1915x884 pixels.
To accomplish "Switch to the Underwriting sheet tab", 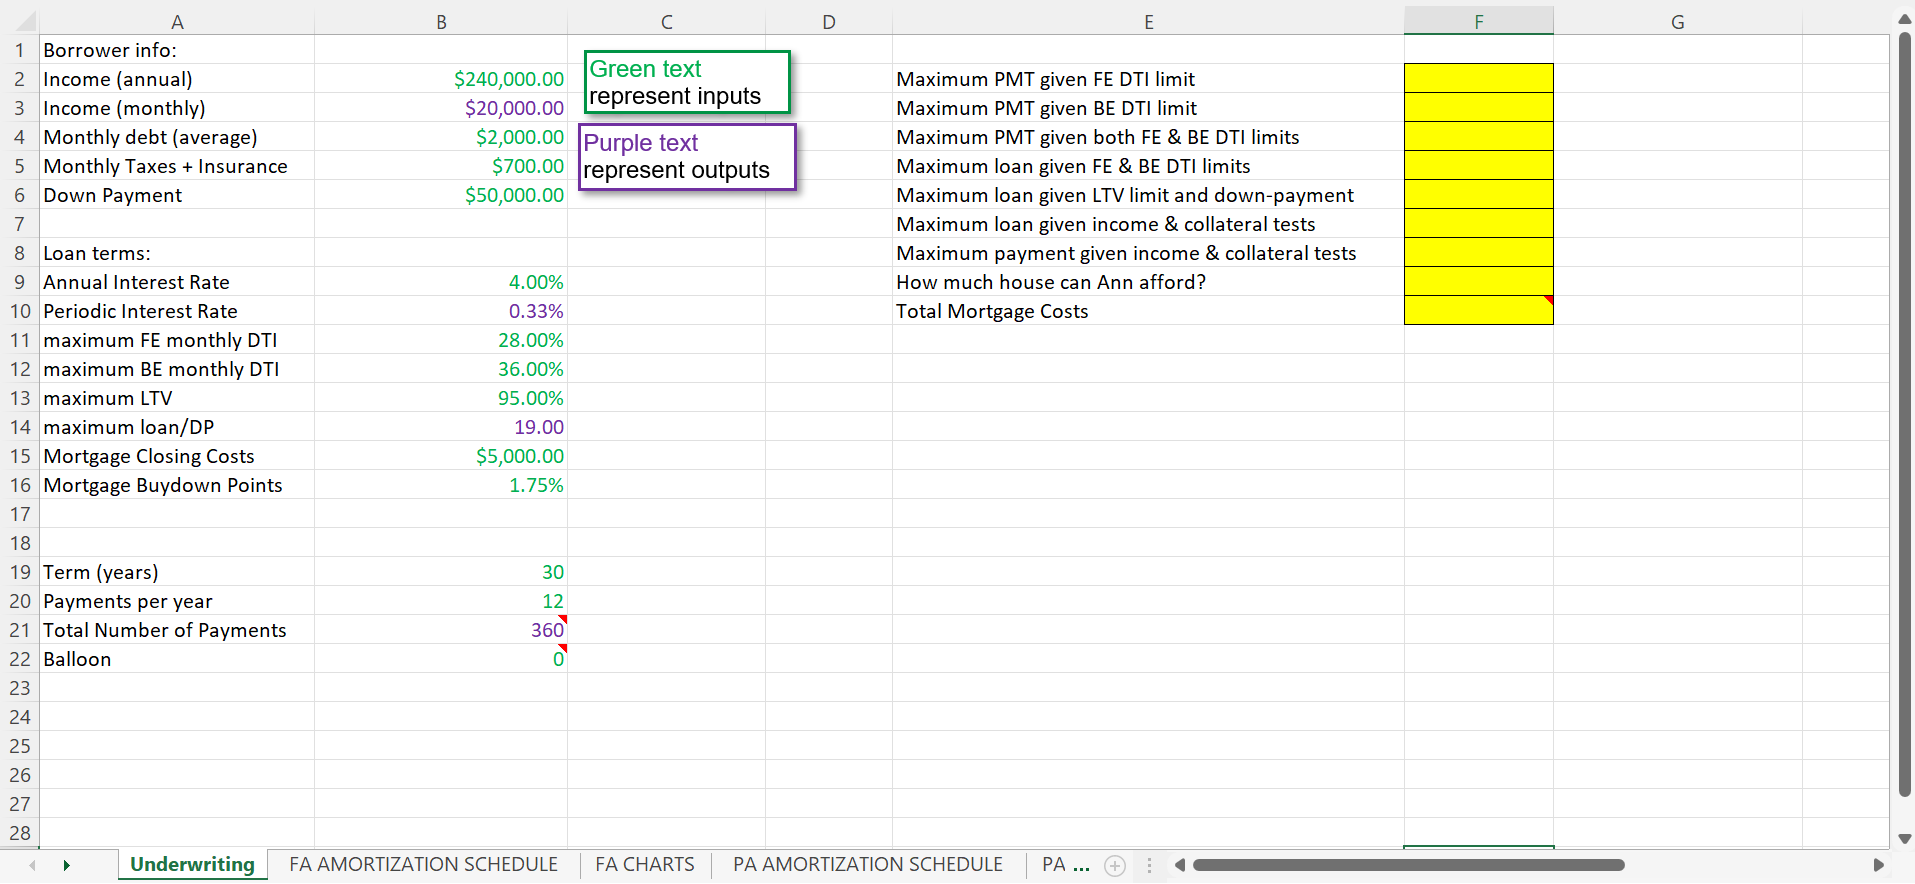I will (192, 865).
